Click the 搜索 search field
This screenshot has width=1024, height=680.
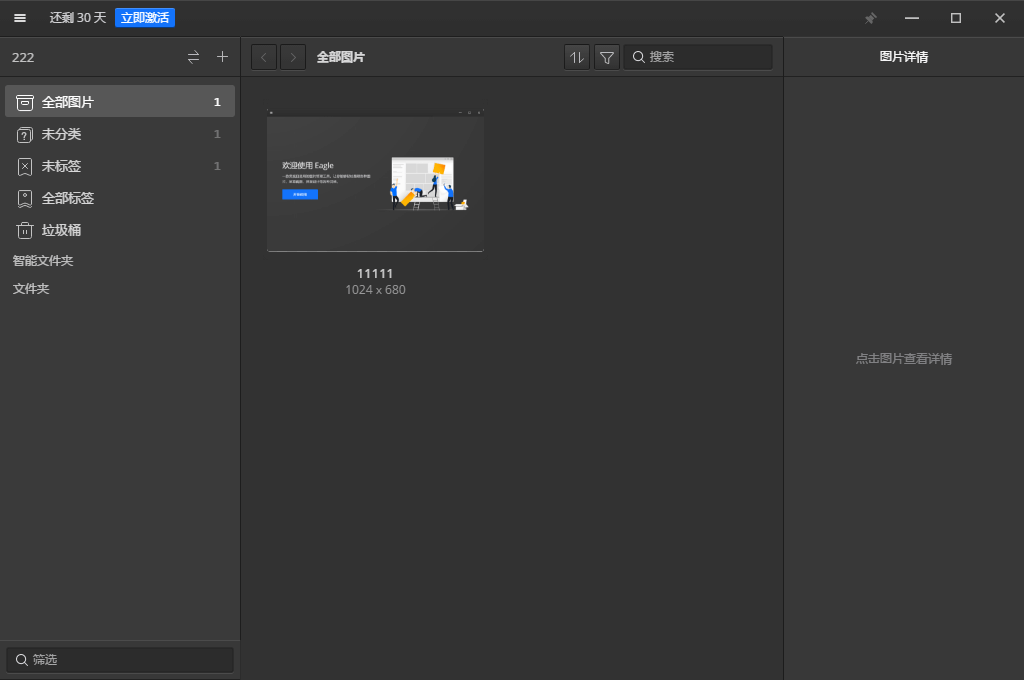pos(706,57)
